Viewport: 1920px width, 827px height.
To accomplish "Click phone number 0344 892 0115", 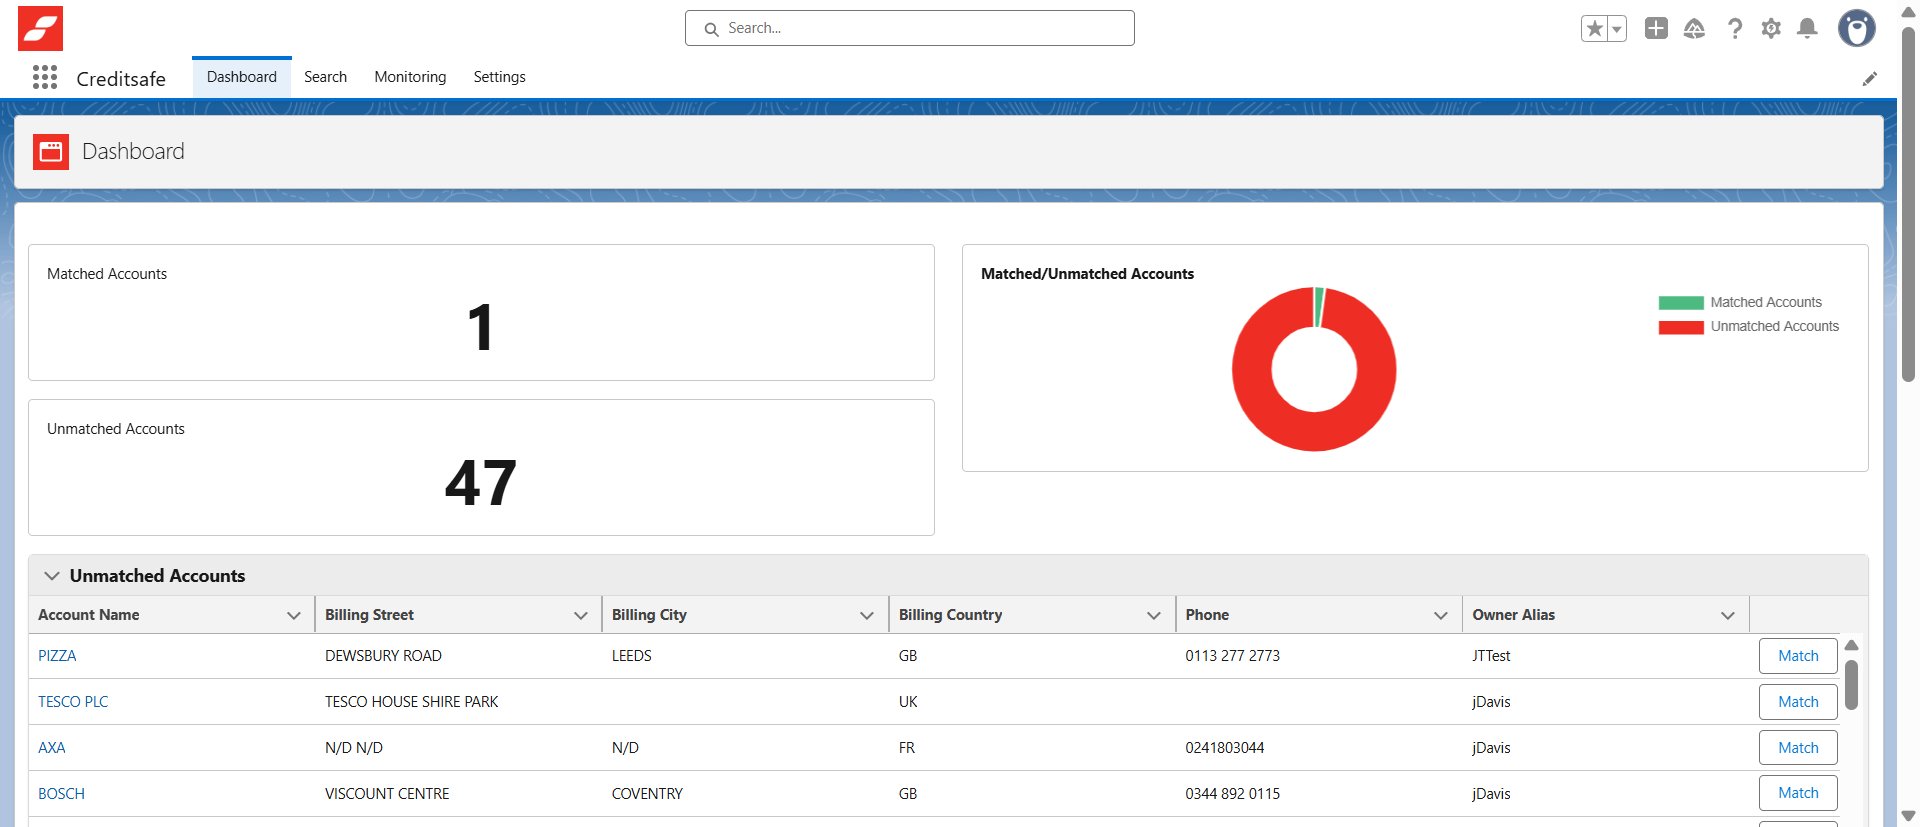I will [1233, 794].
